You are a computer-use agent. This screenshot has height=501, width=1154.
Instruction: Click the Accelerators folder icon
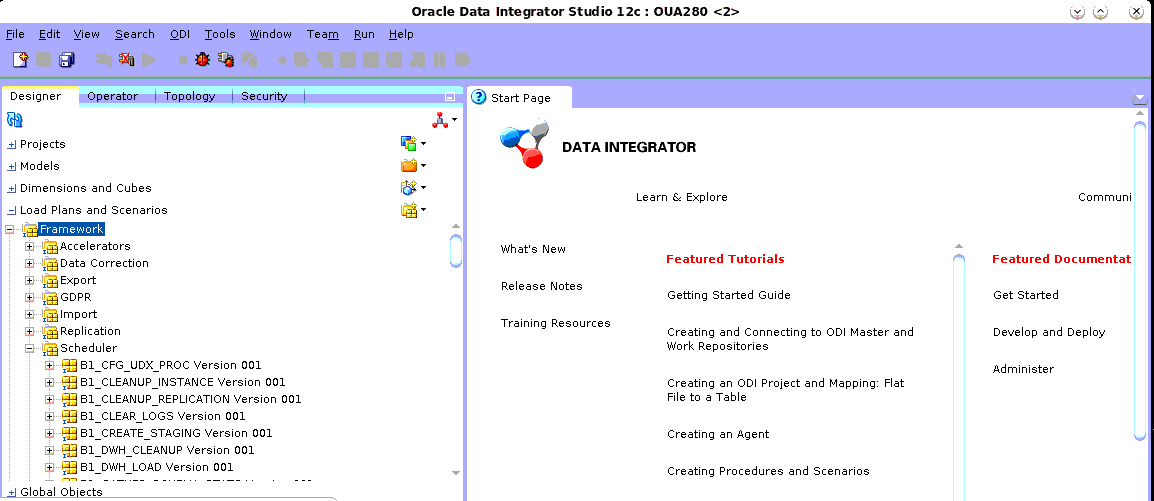pyautogui.click(x=50, y=246)
